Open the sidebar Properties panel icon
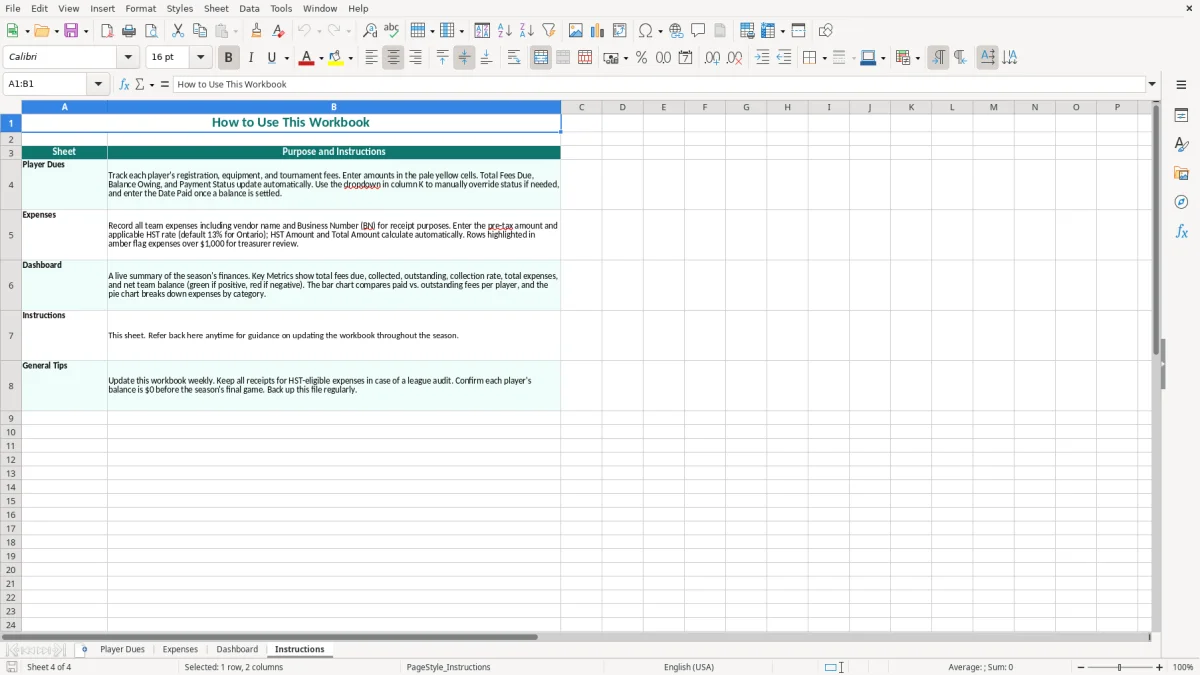Viewport: 1200px width, 675px height. [x=1181, y=115]
